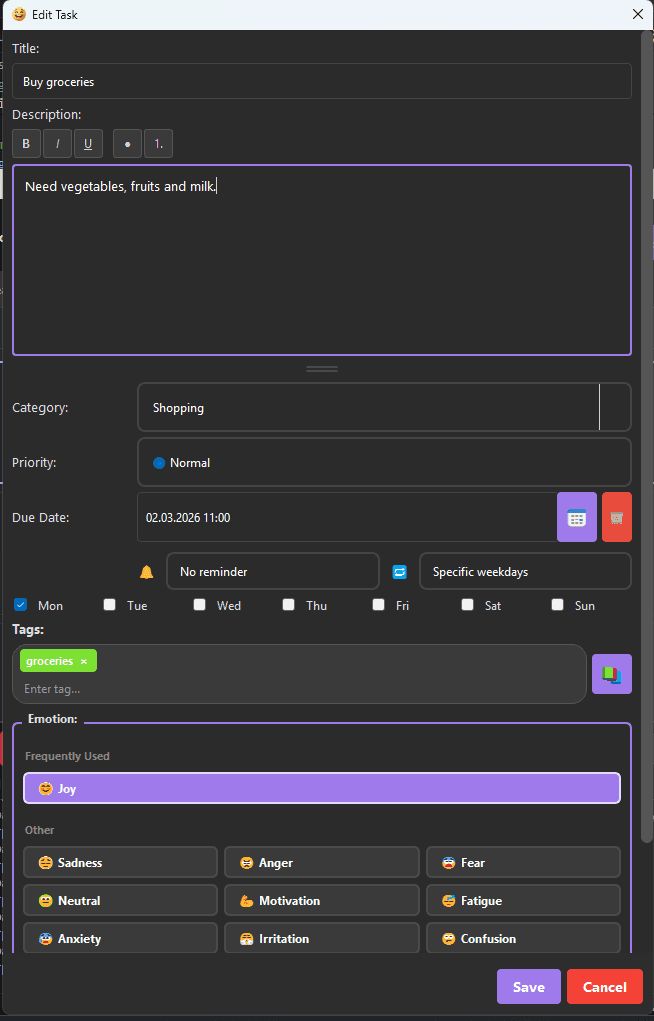Open the calendar date picker icon
The image size is (654, 1021).
click(576, 518)
